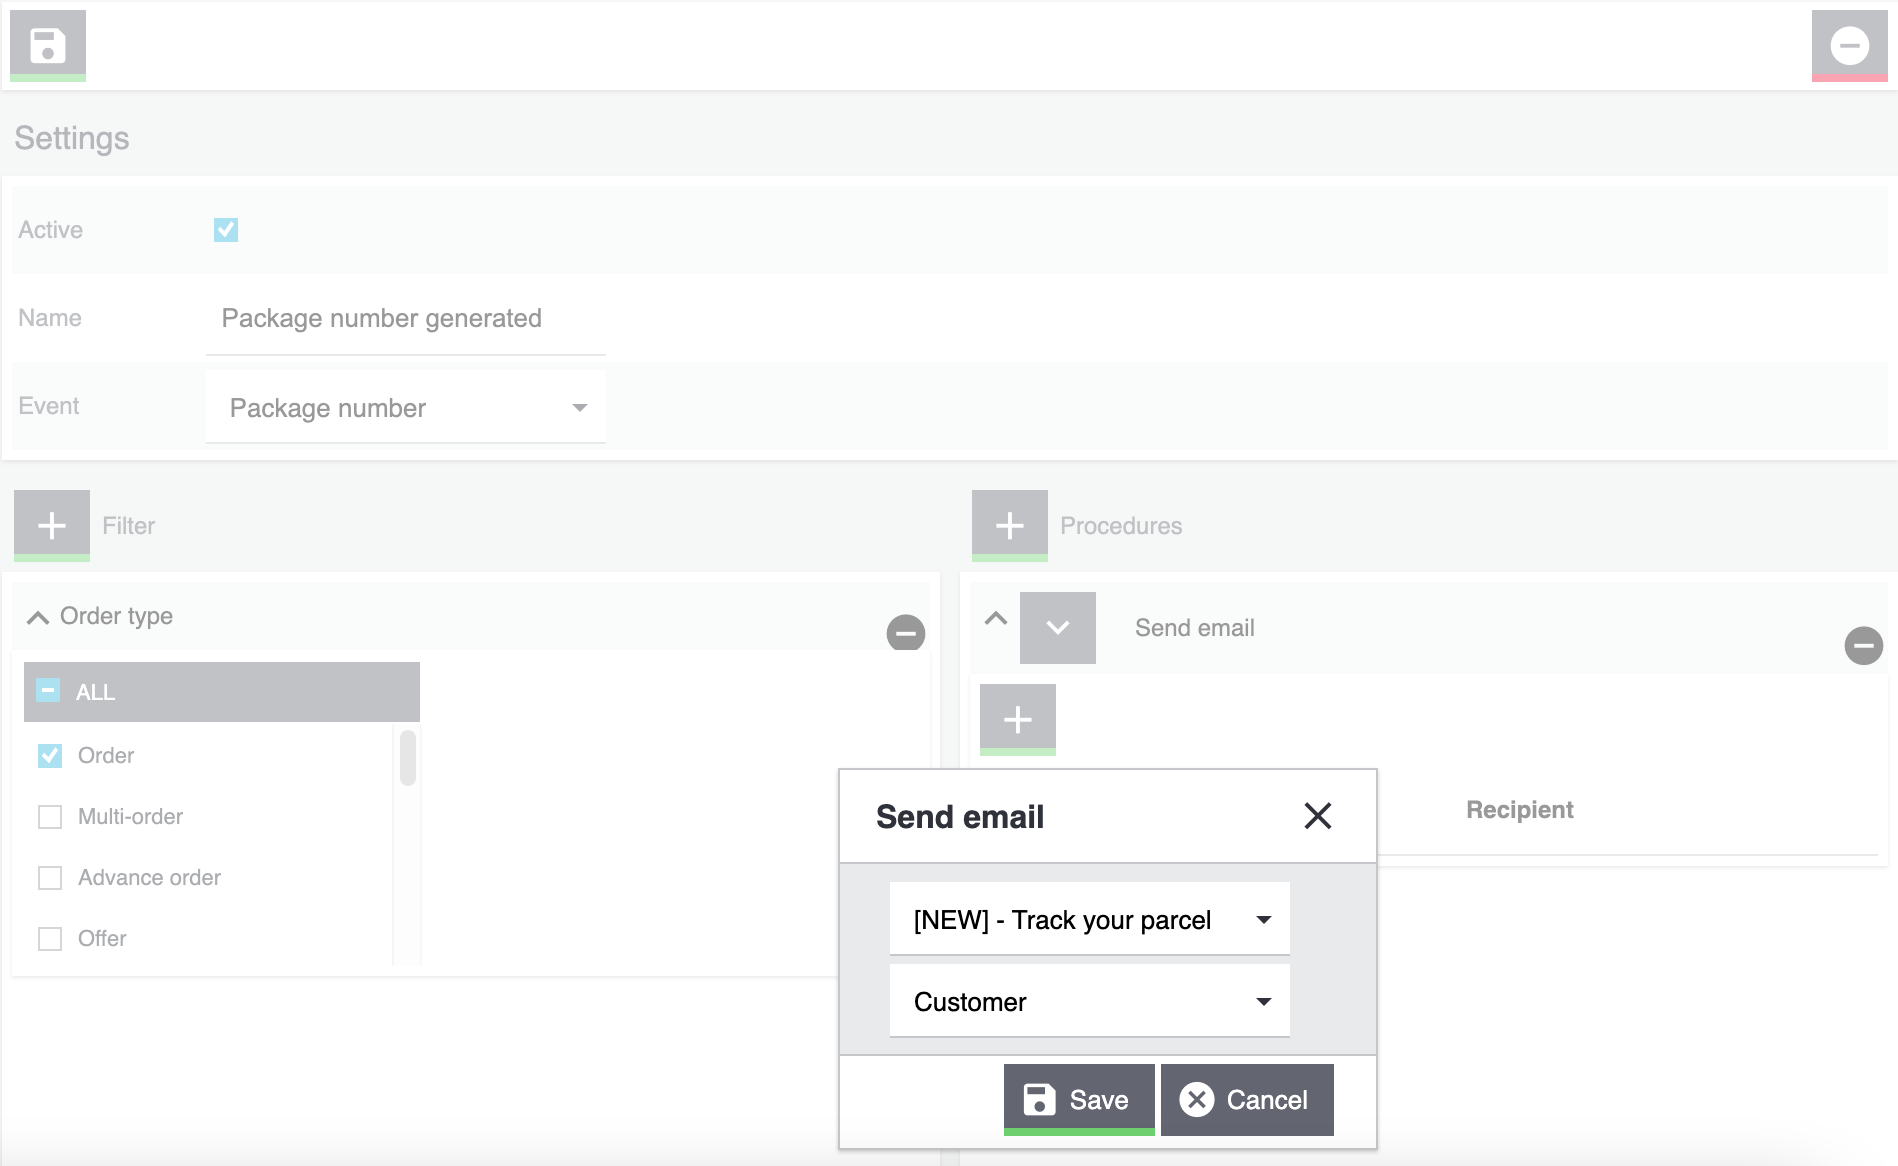Add item under Send email procedure
1898x1166 pixels.
point(1017,719)
